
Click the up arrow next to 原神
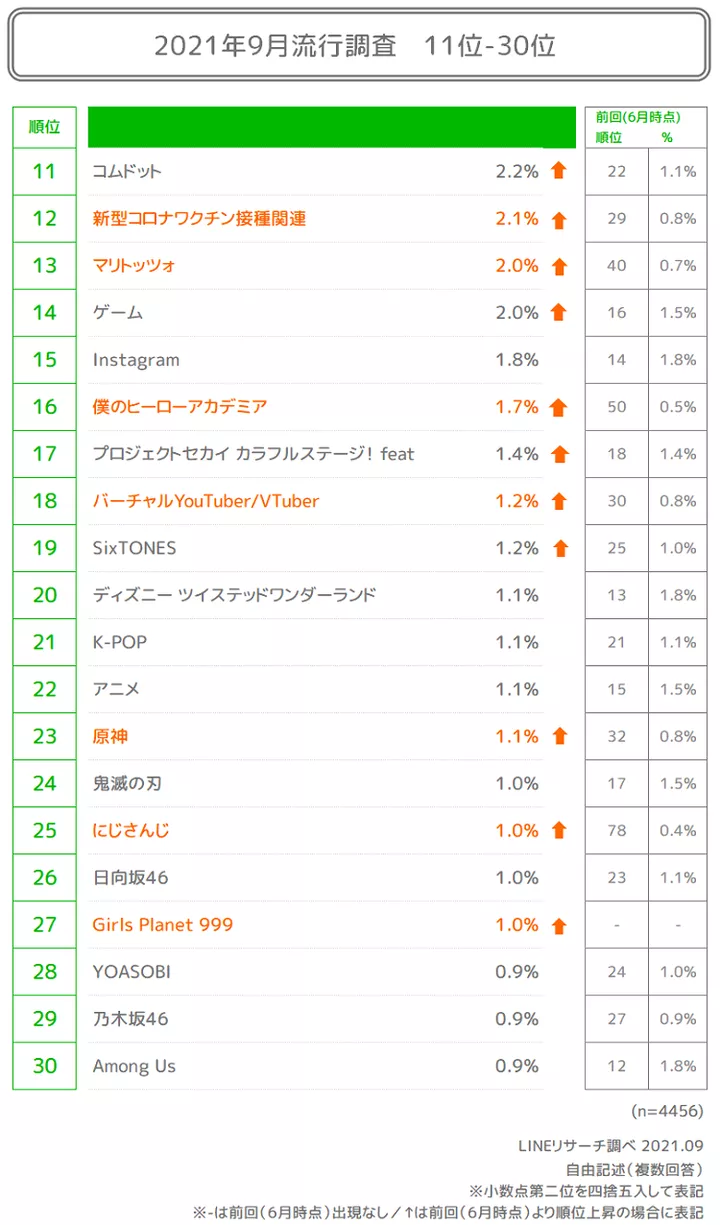[559, 736]
